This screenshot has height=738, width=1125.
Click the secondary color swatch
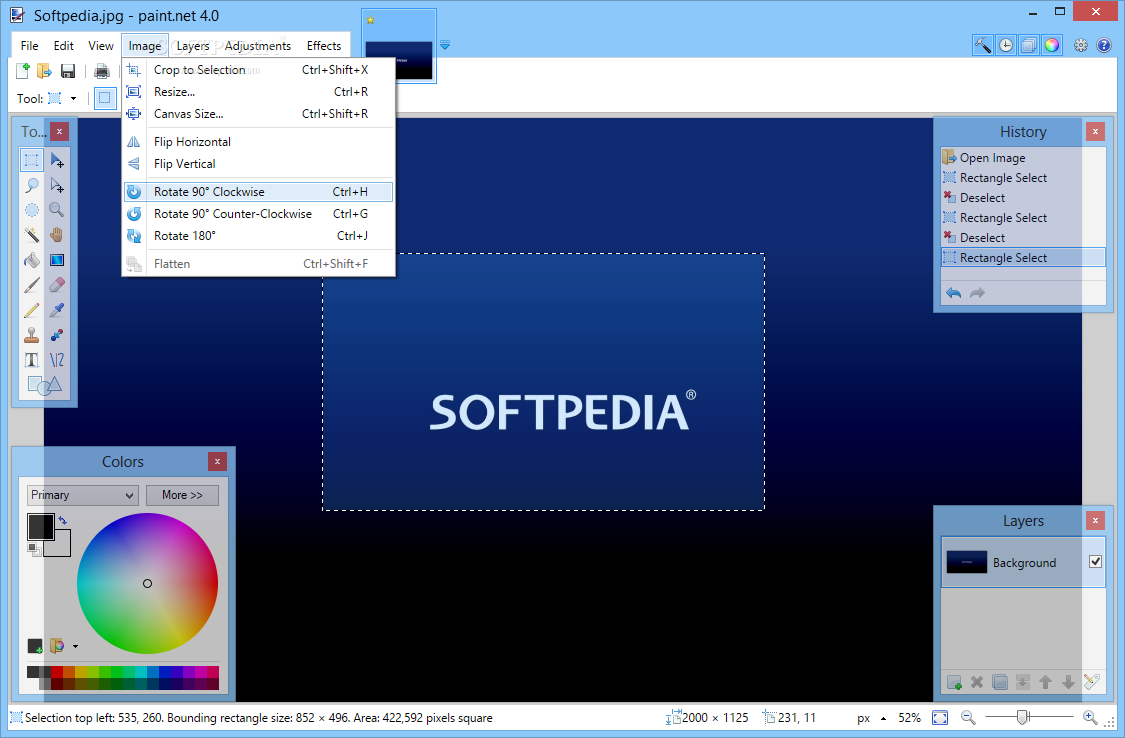pyautogui.click(x=62, y=547)
